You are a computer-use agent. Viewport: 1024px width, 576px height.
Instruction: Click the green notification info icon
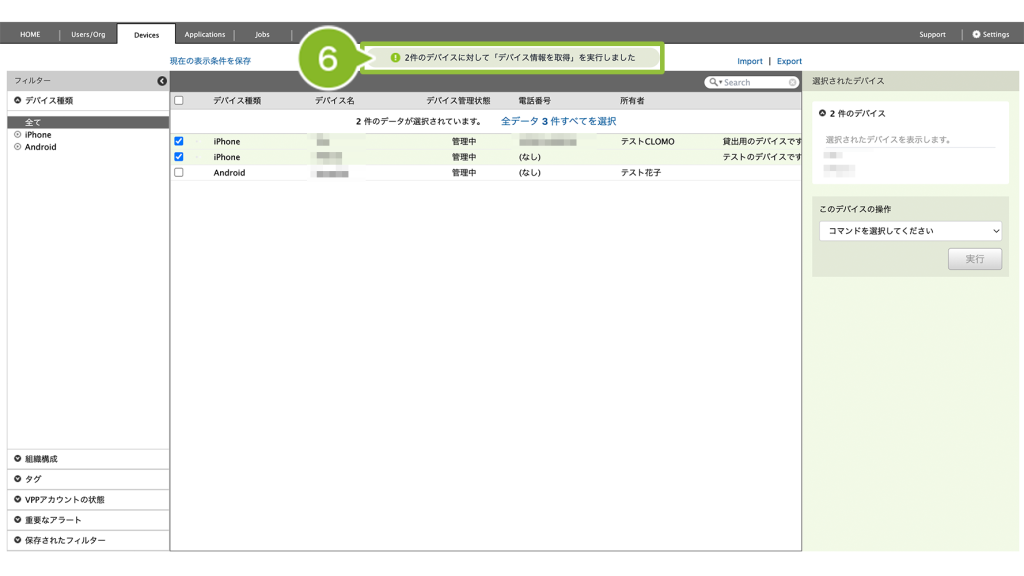[x=395, y=58]
